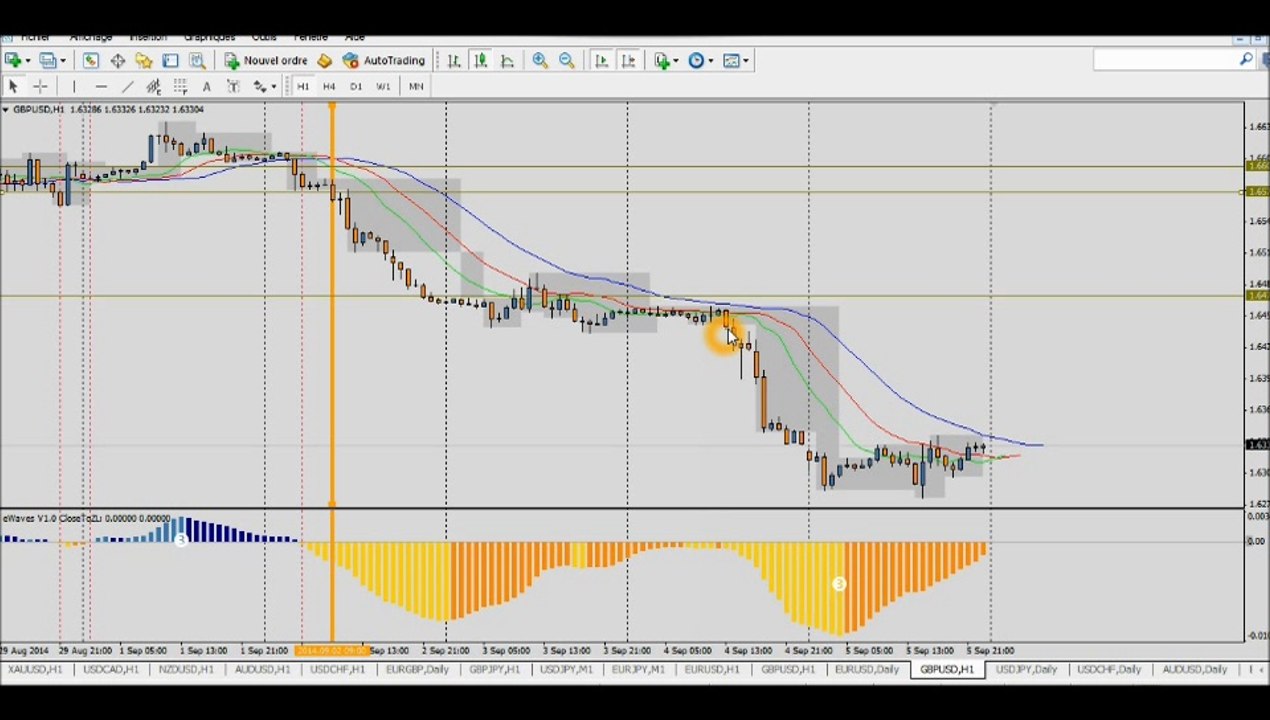Screen dimensions: 1270x720
Task: Open the Aide menu
Action: click(354, 37)
